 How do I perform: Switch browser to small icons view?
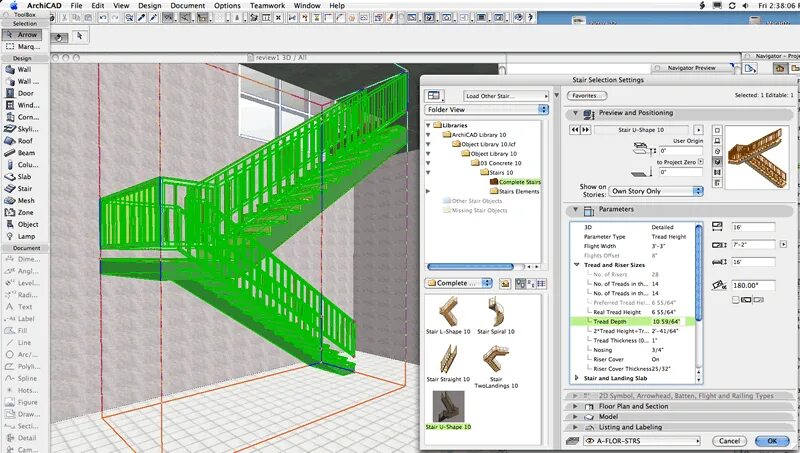pos(531,284)
